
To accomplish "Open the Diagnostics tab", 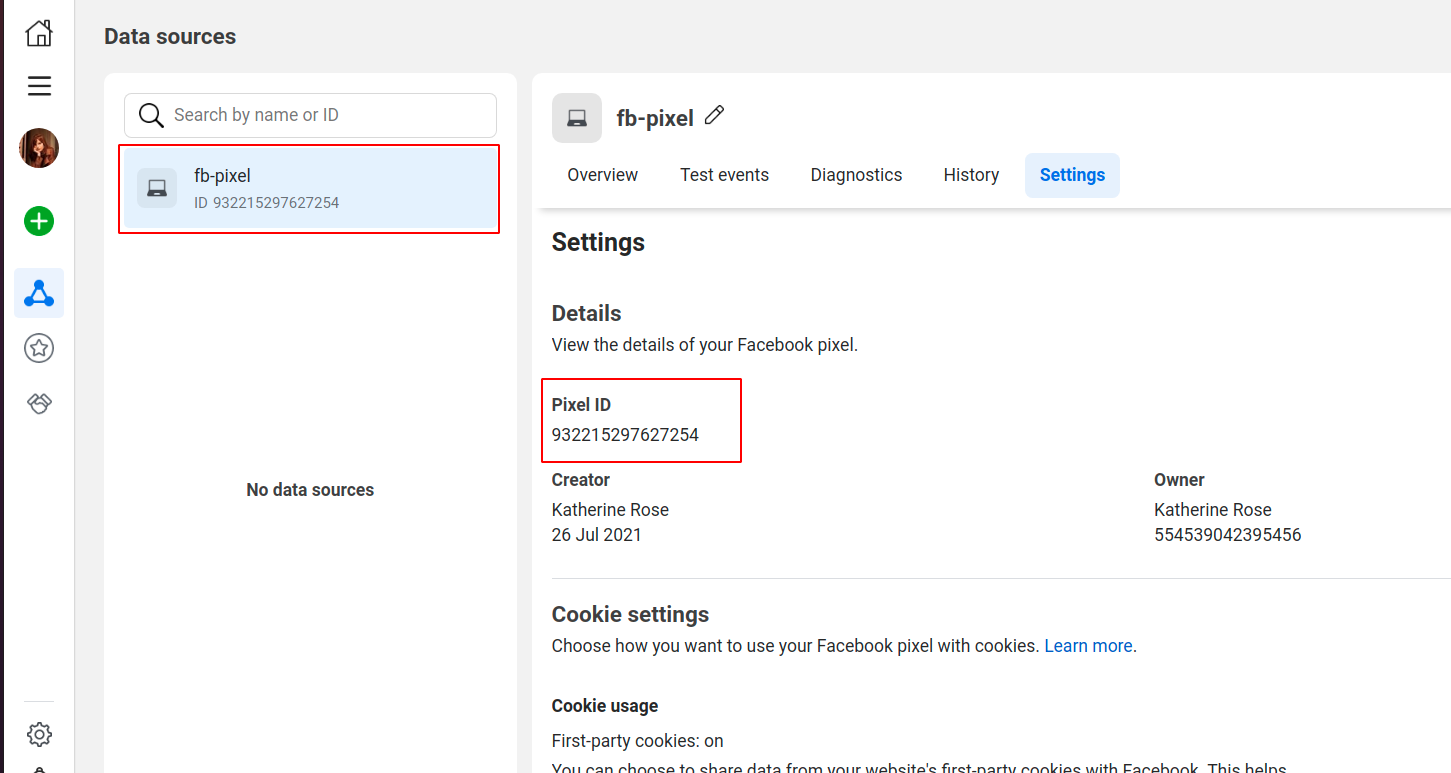I will point(856,175).
